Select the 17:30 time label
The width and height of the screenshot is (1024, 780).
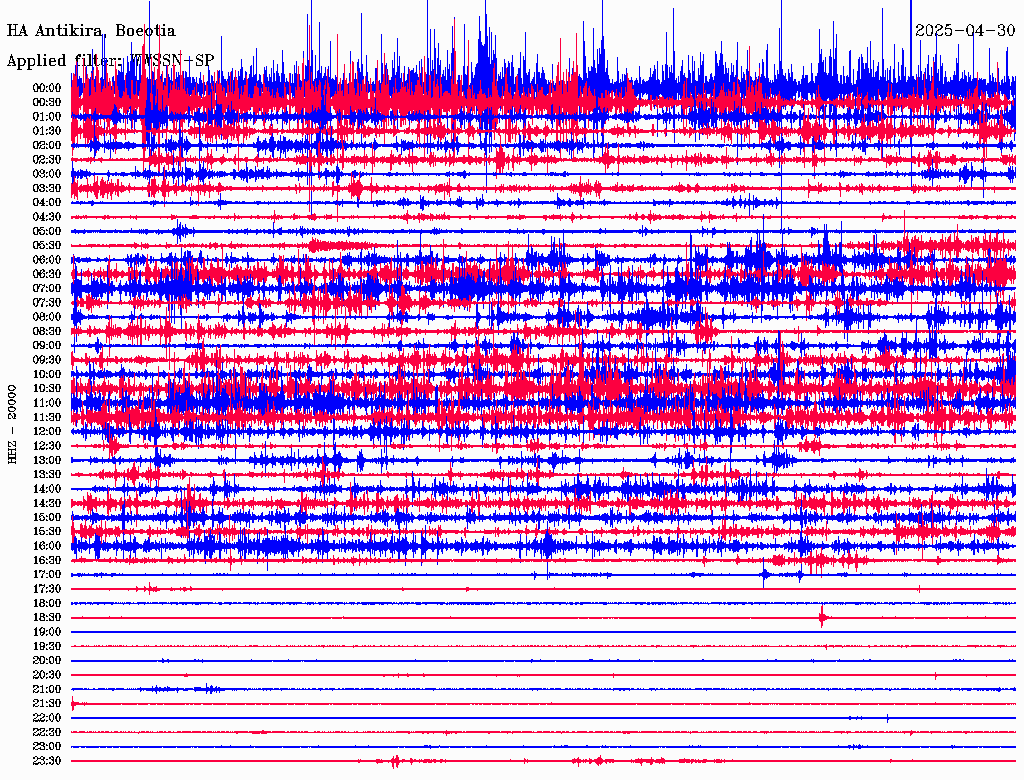coord(47,589)
